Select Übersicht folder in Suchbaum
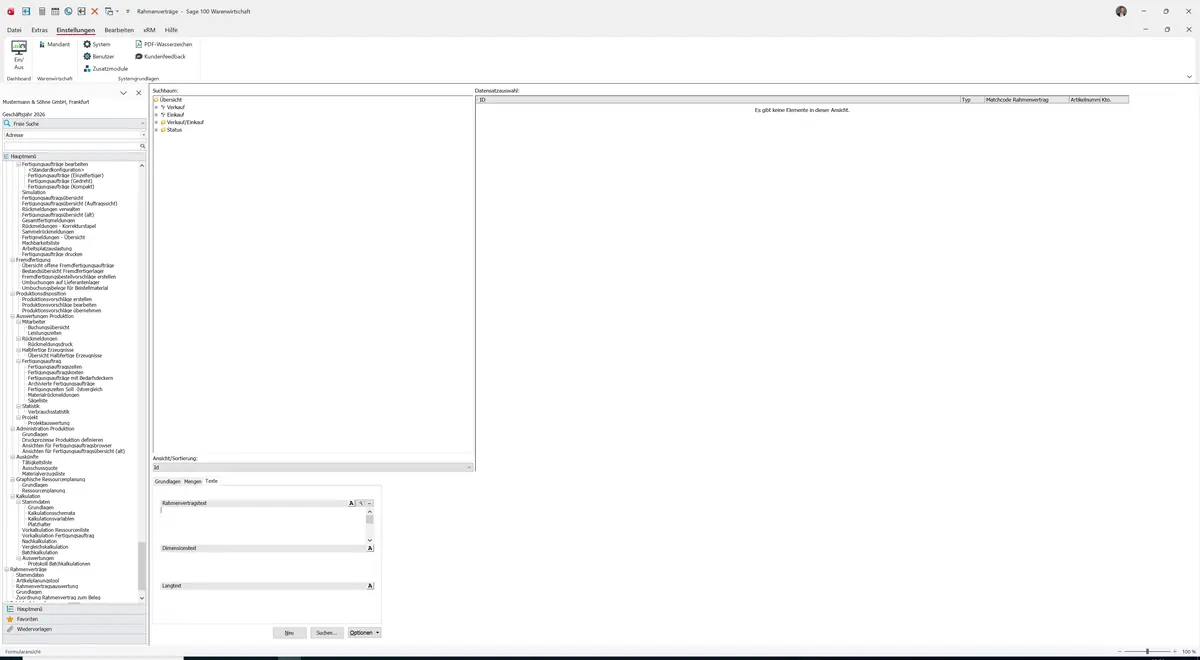This screenshot has height=660, width=1200. click(168, 100)
